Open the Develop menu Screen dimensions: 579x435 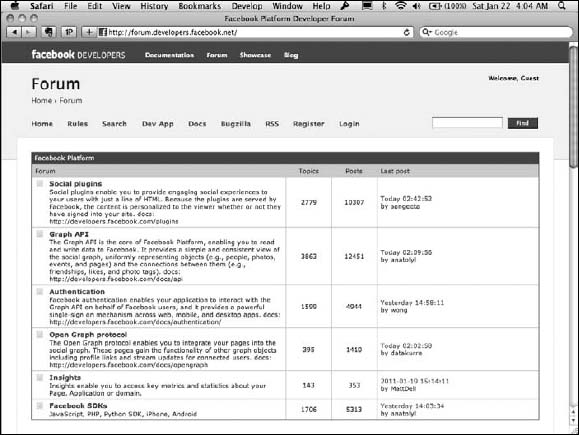247,6
